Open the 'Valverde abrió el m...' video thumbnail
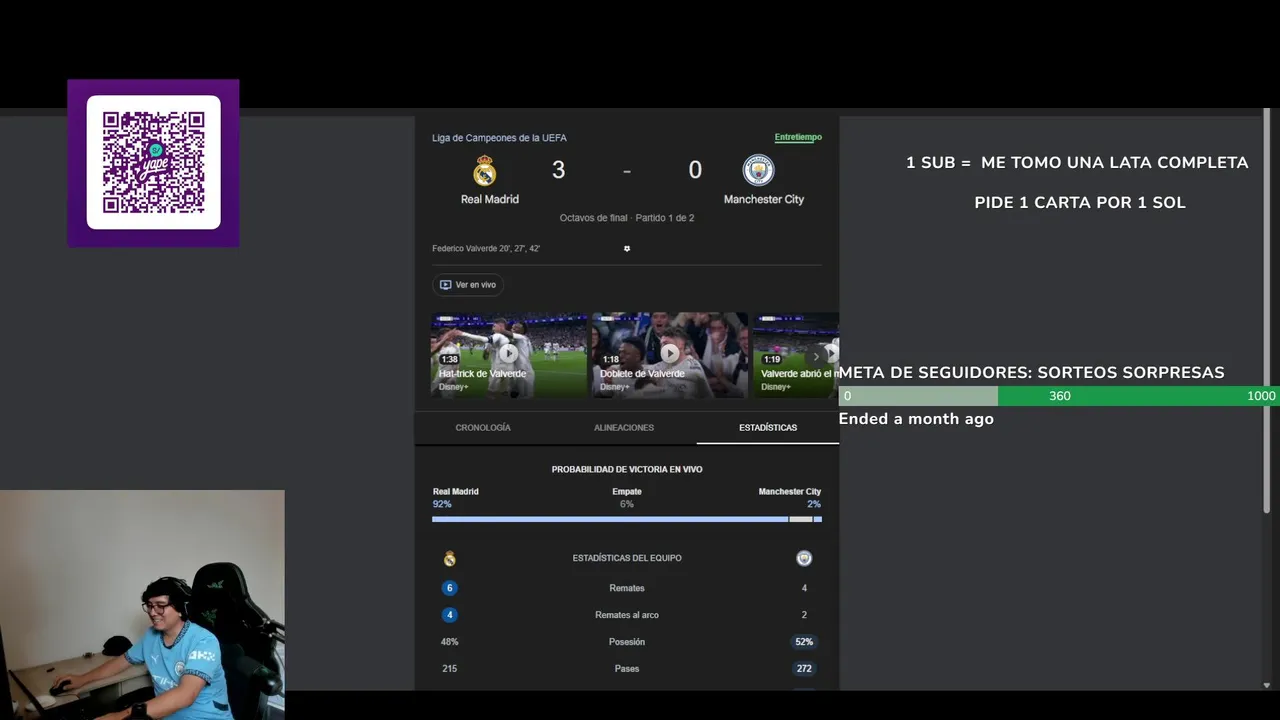The height and width of the screenshot is (720, 1280). [795, 355]
